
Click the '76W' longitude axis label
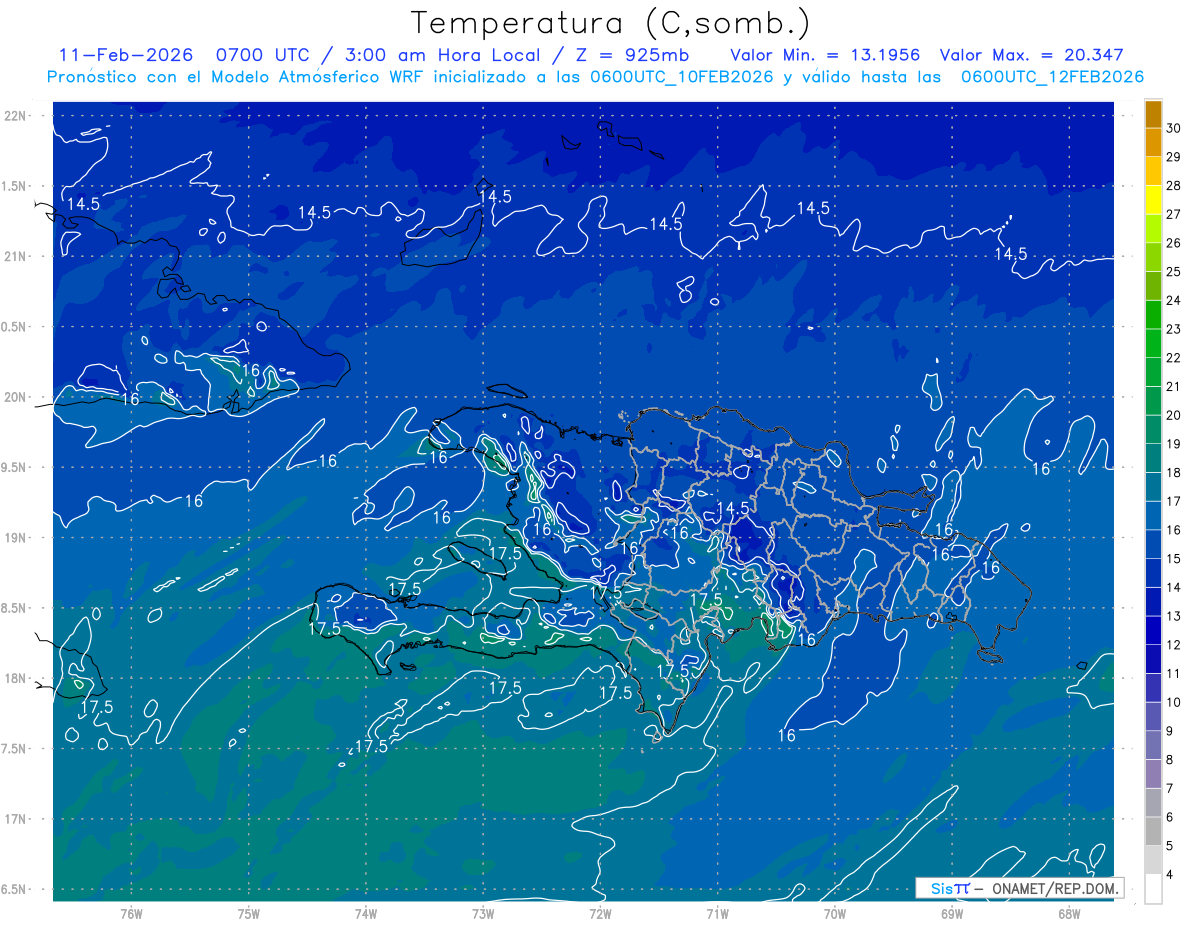click(131, 913)
